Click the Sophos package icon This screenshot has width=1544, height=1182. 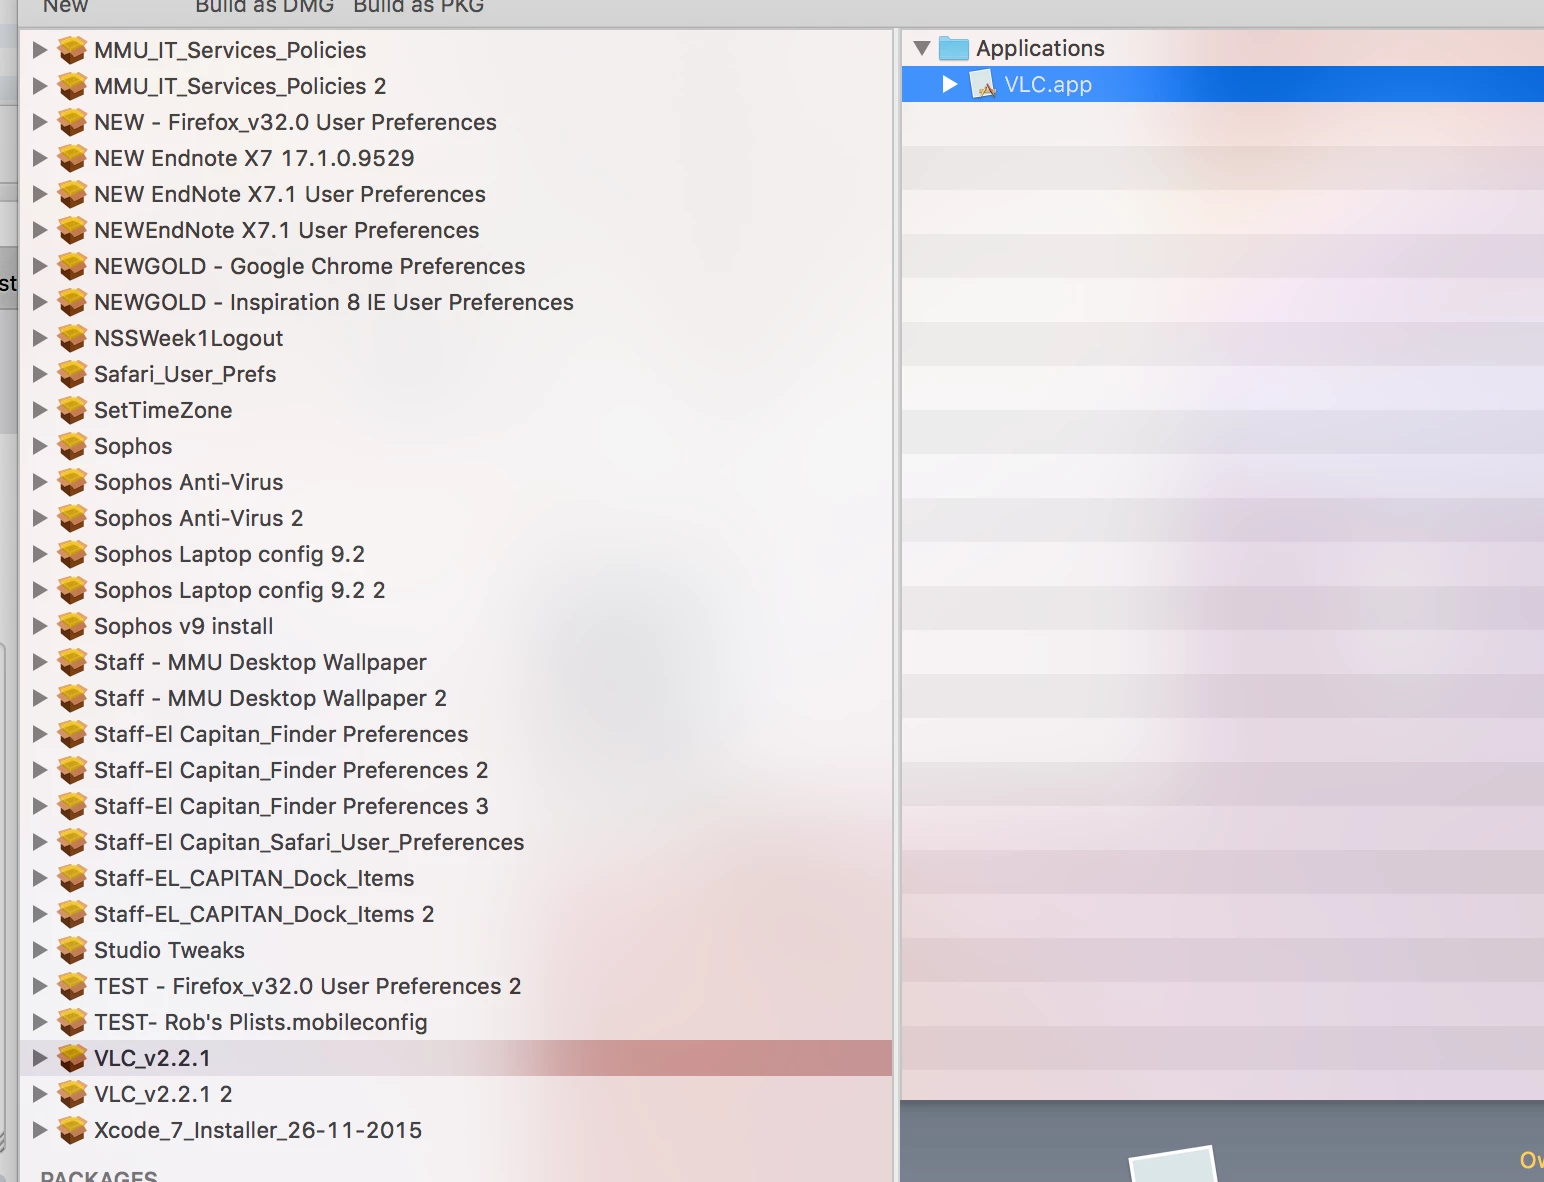[x=72, y=446]
